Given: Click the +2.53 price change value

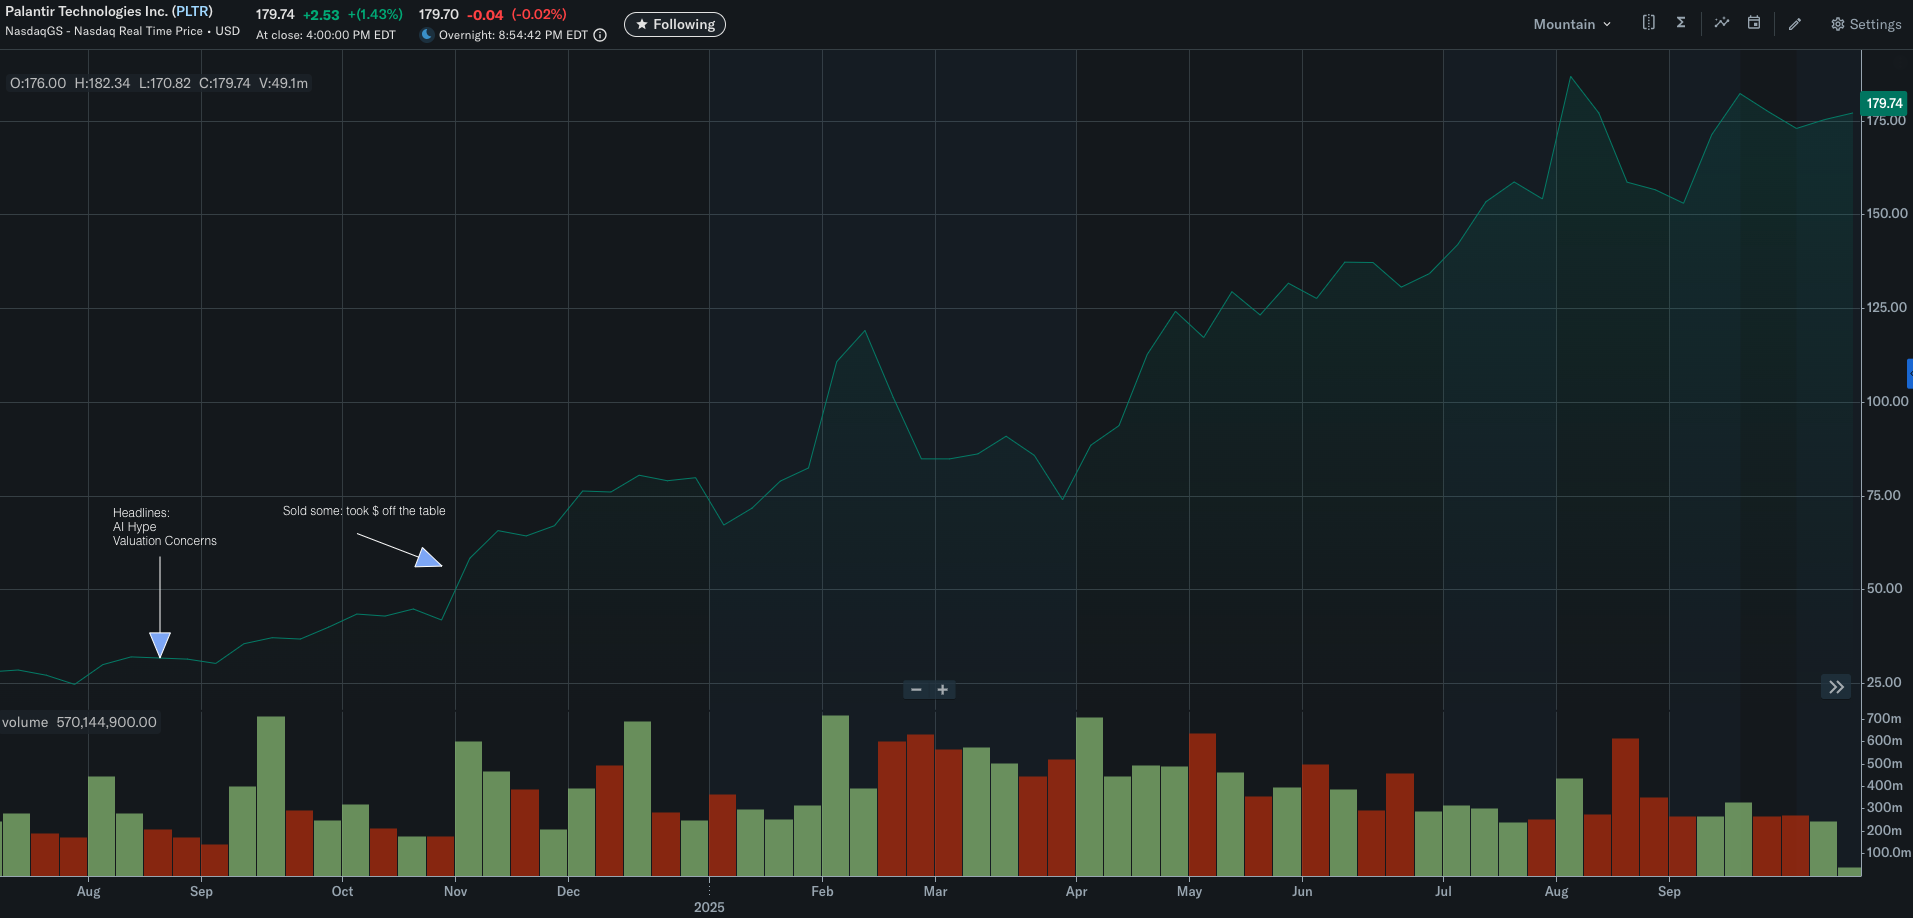Looking at the screenshot, I should tap(321, 15).
